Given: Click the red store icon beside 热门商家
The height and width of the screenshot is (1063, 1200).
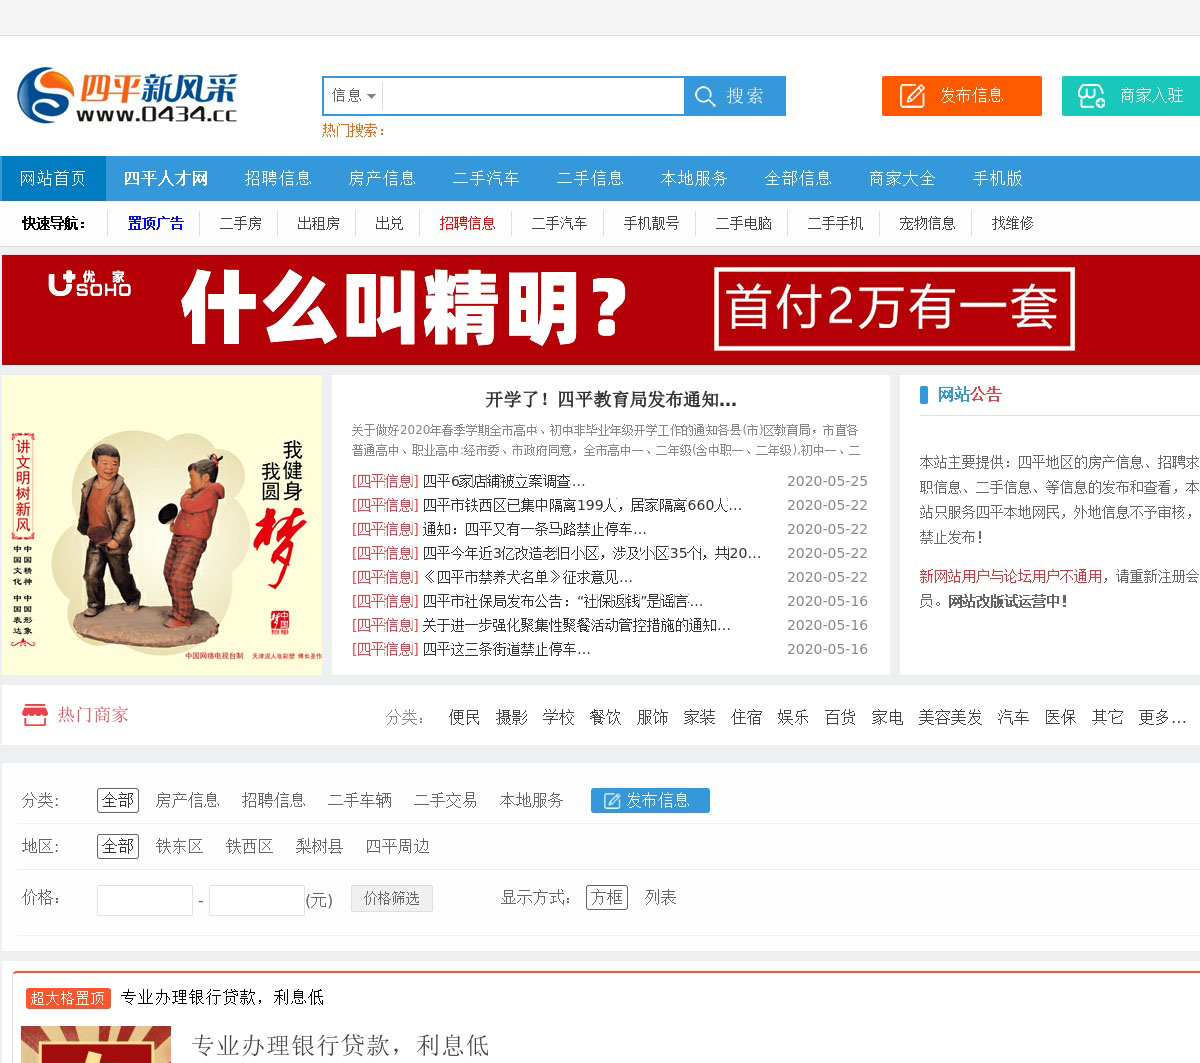Looking at the screenshot, I should click(x=35, y=714).
